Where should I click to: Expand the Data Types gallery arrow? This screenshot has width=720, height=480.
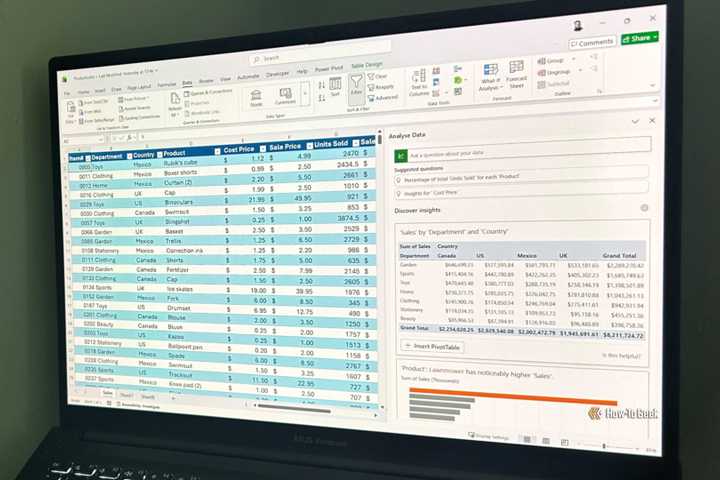(x=305, y=94)
